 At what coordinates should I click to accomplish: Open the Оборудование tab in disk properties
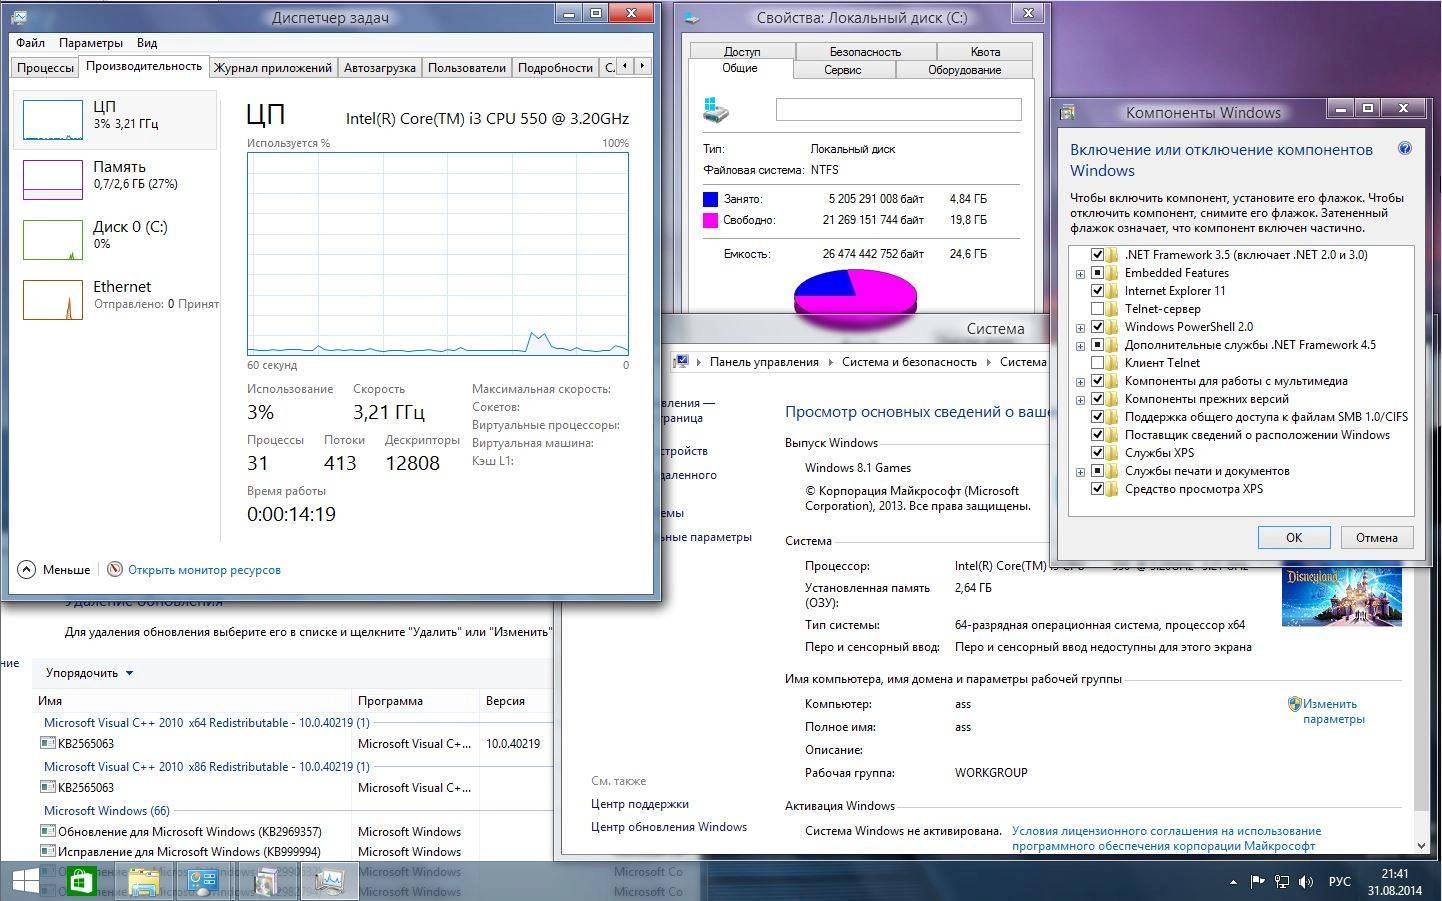tap(964, 70)
